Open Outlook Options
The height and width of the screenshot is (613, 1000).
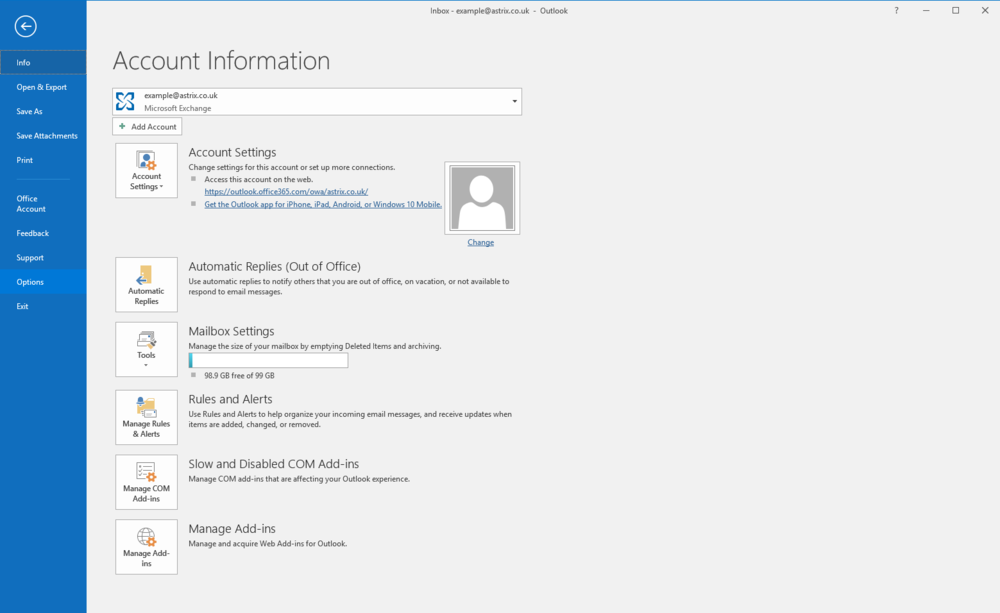point(43,282)
